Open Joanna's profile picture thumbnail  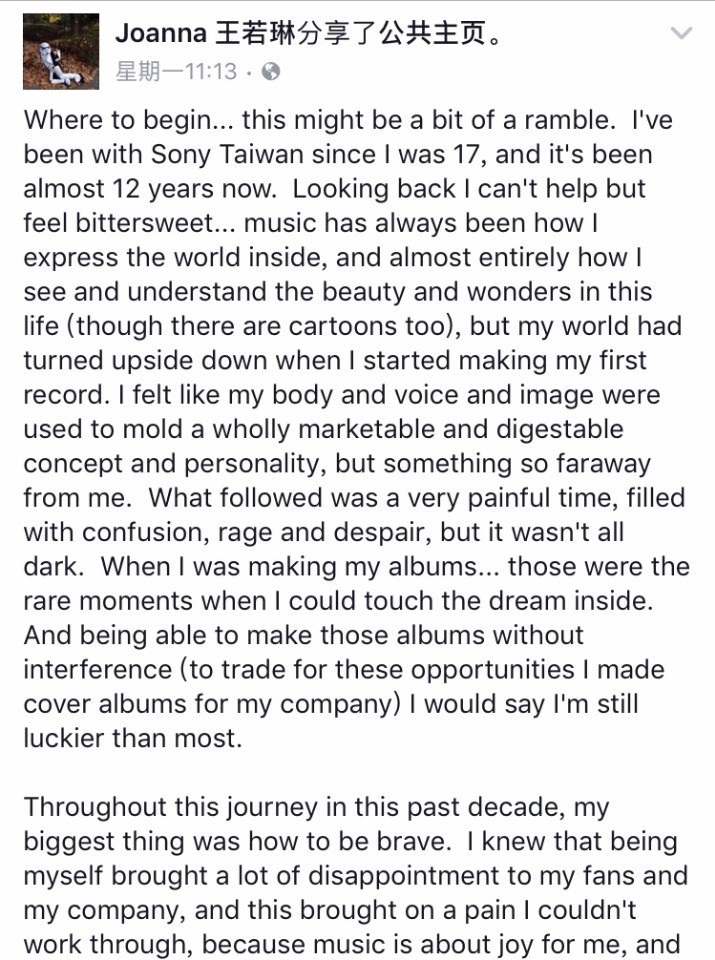click(x=60, y=51)
